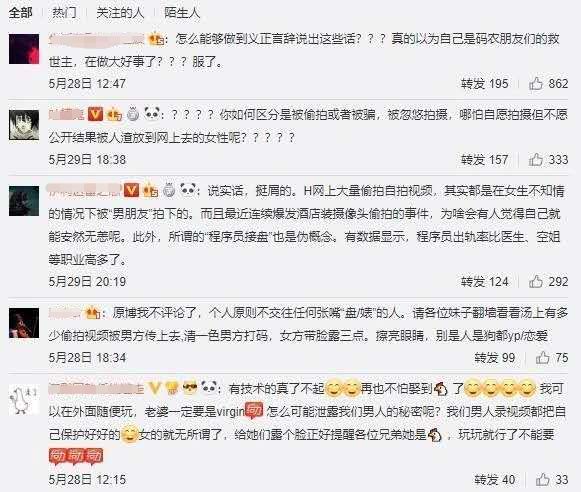Open the anime-face avatar of second commenter
This screenshot has width=581, height=492.
pos(24,125)
